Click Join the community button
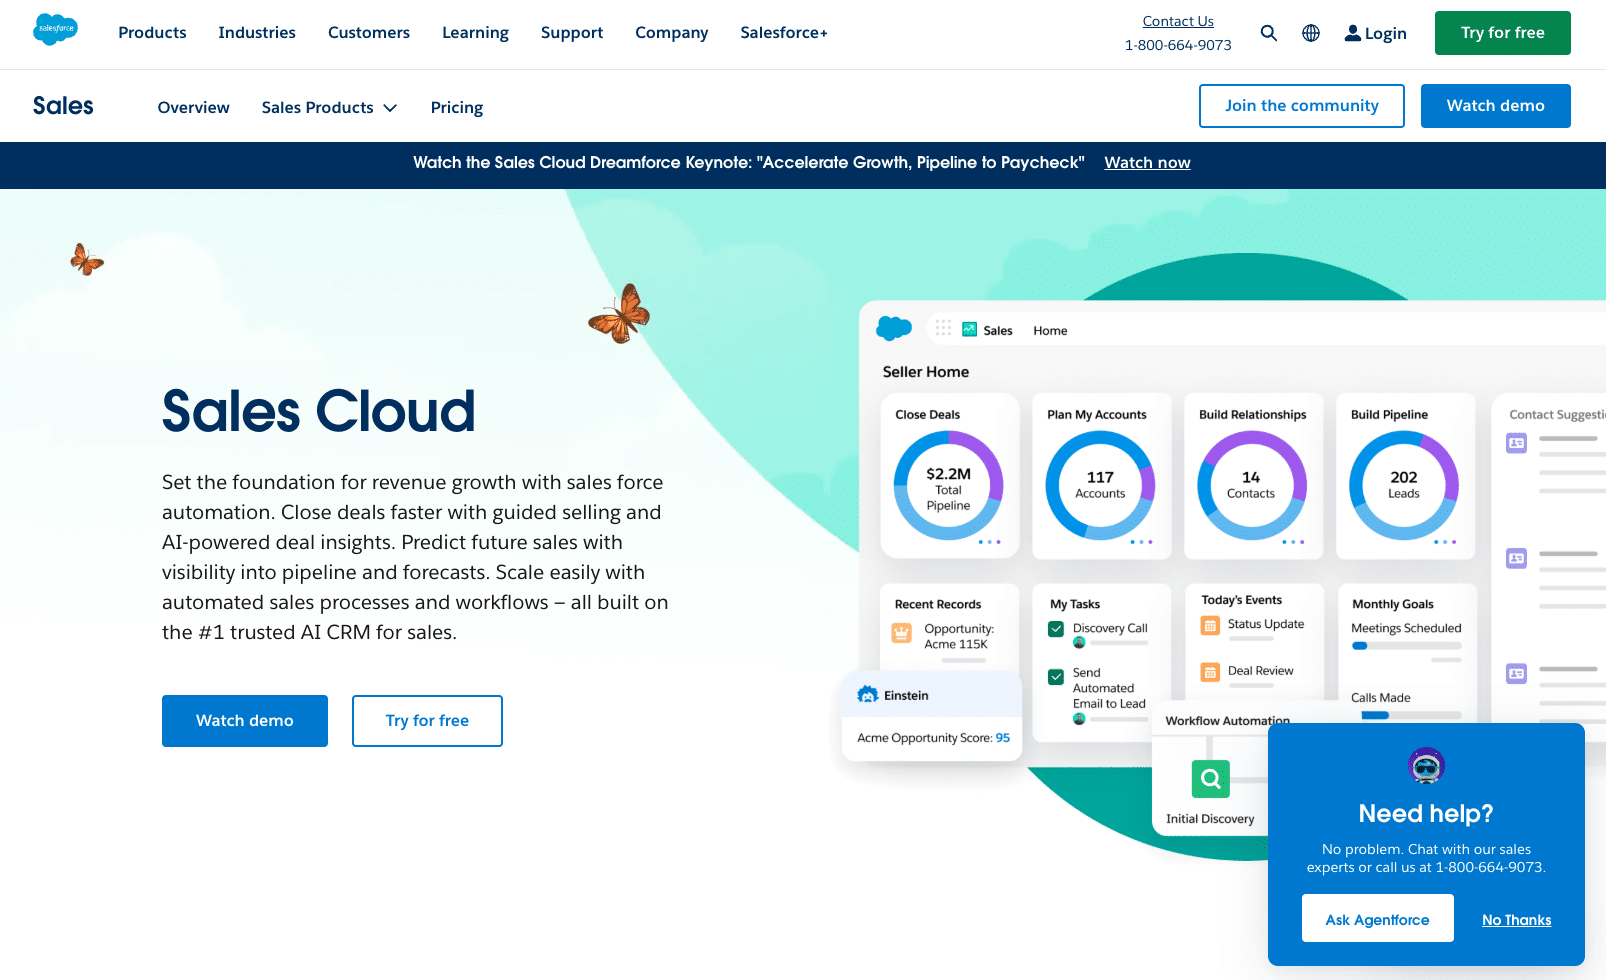Screen dimensions: 1606x980 tap(1301, 106)
